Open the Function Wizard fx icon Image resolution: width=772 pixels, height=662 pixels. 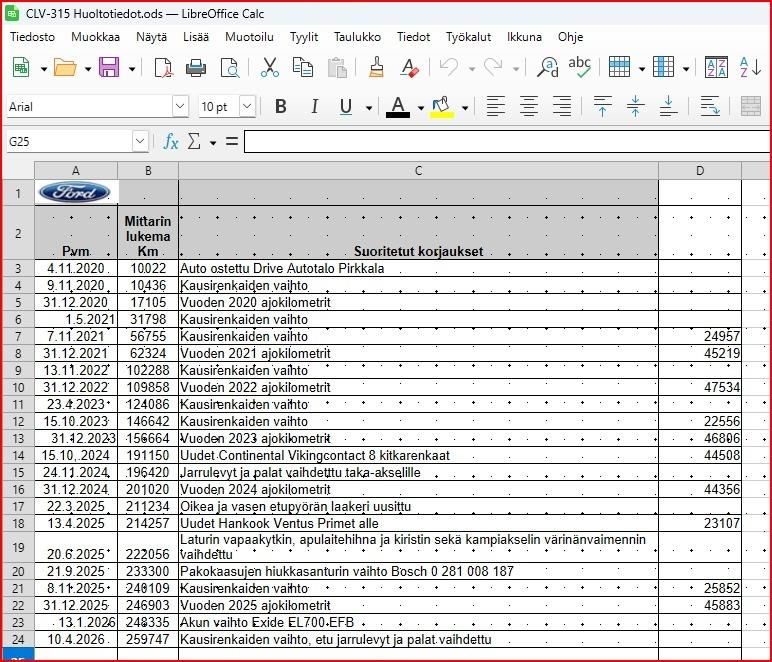pos(170,142)
